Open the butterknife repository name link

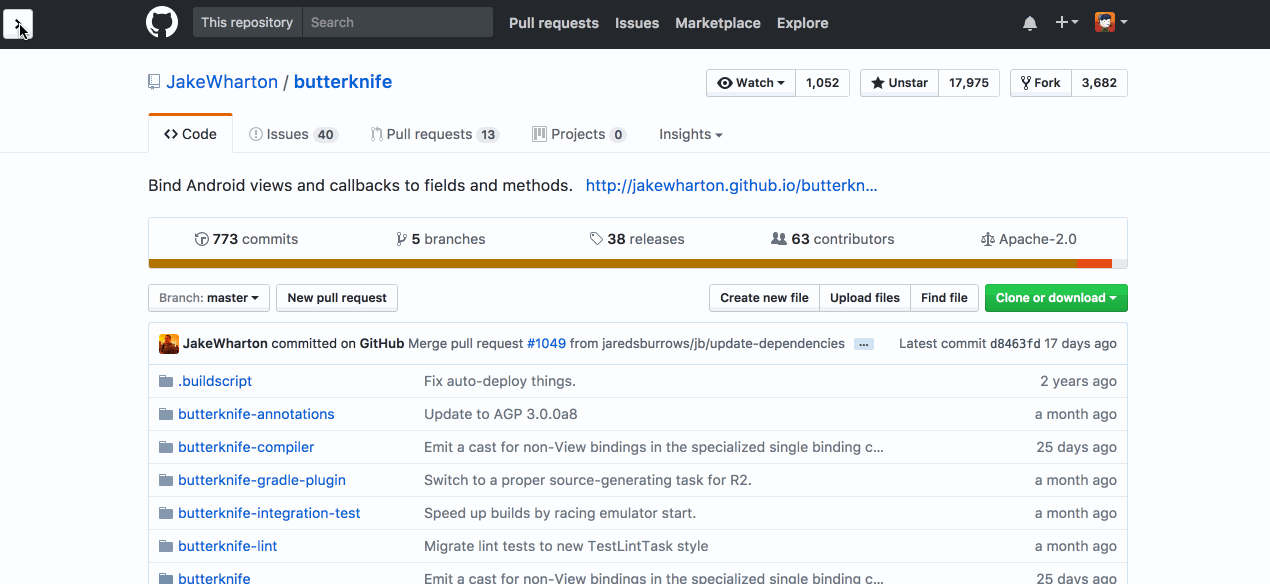point(343,82)
